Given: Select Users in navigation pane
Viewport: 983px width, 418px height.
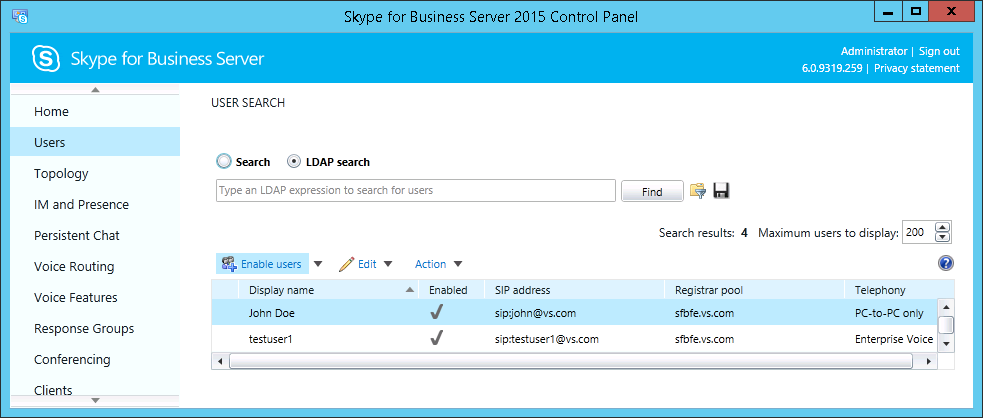Looking at the screenshot, I should [95, 142].
